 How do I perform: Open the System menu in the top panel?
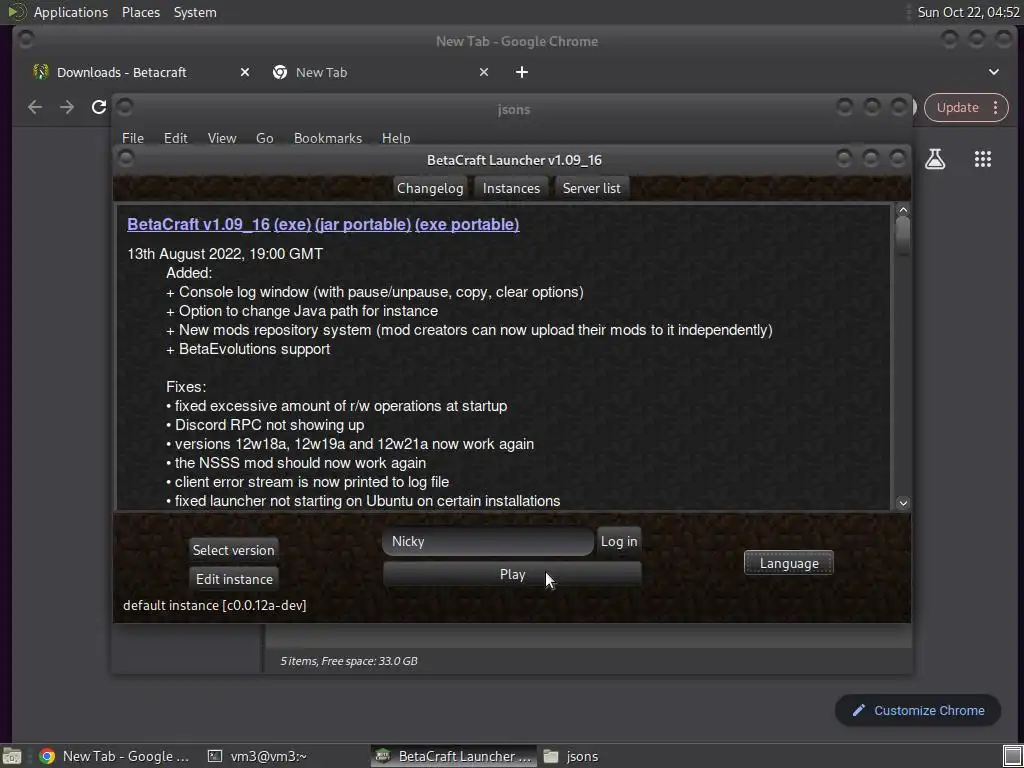click(195, 12)
